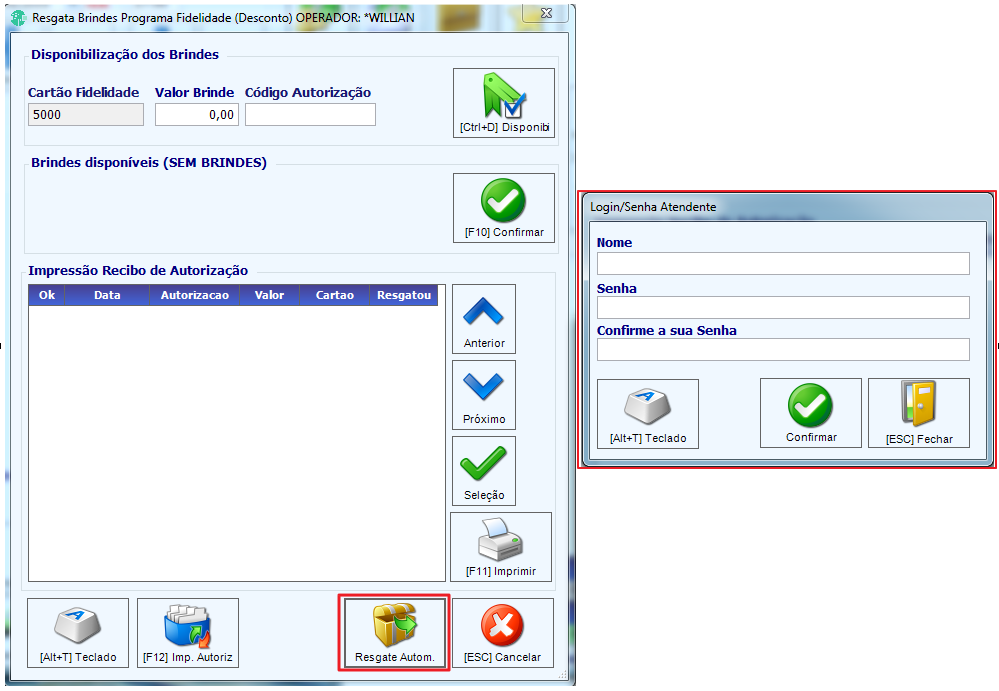Click Alt+T Teclado in login dialog
This screenshot has width=999, height=691.
pos(648,414)
